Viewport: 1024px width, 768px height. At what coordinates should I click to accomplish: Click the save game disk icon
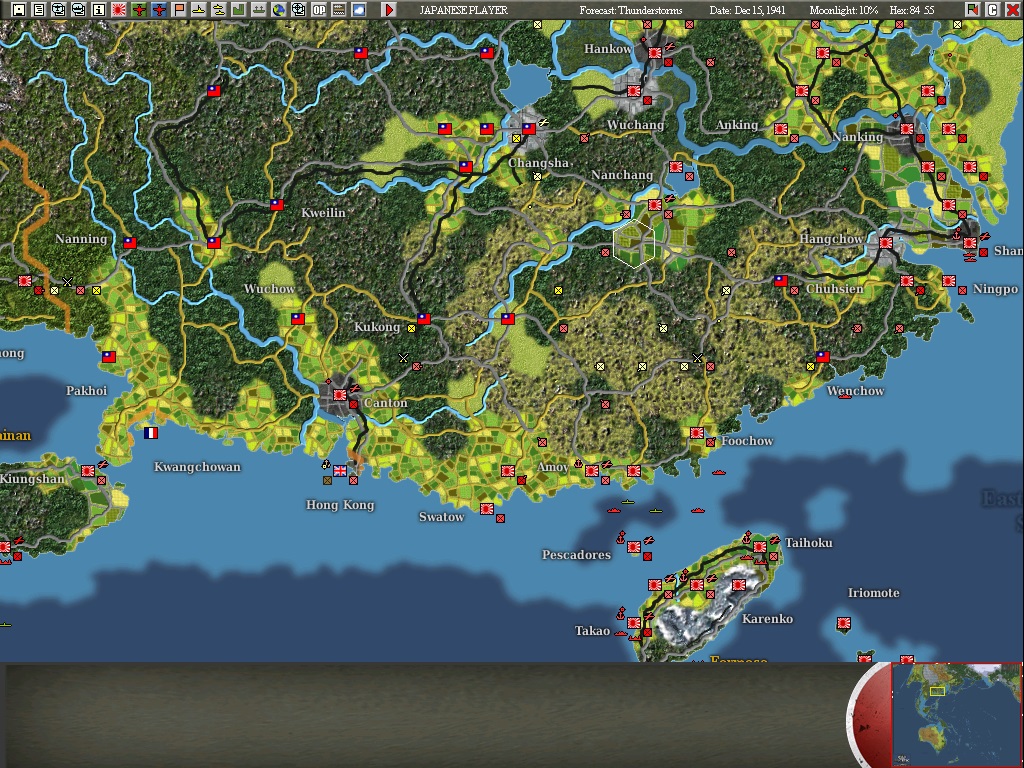point(19,10)
